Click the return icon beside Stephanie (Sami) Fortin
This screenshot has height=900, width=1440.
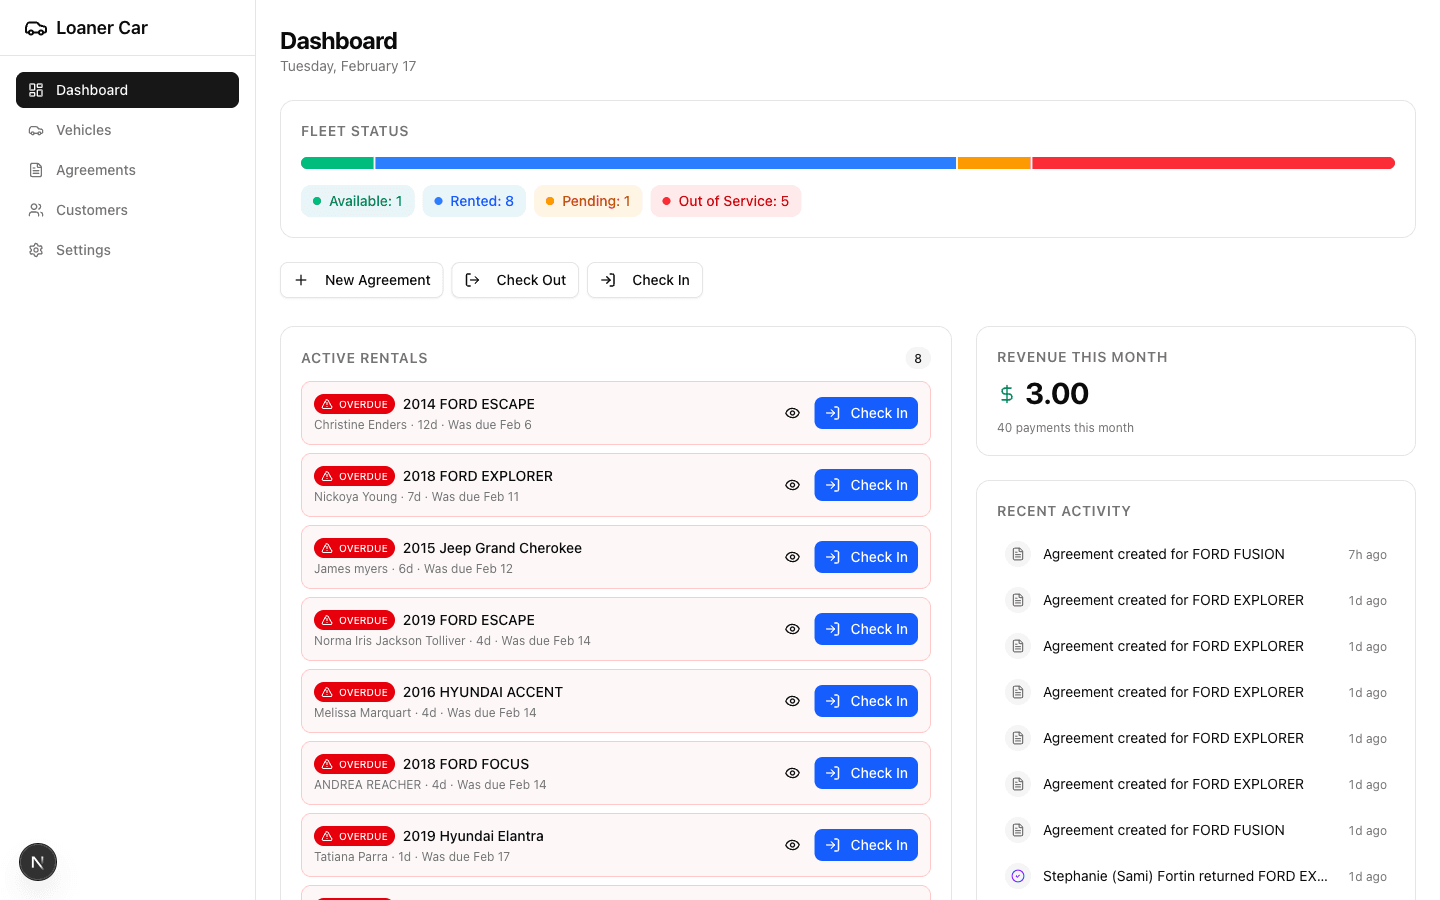(1018, 876)
